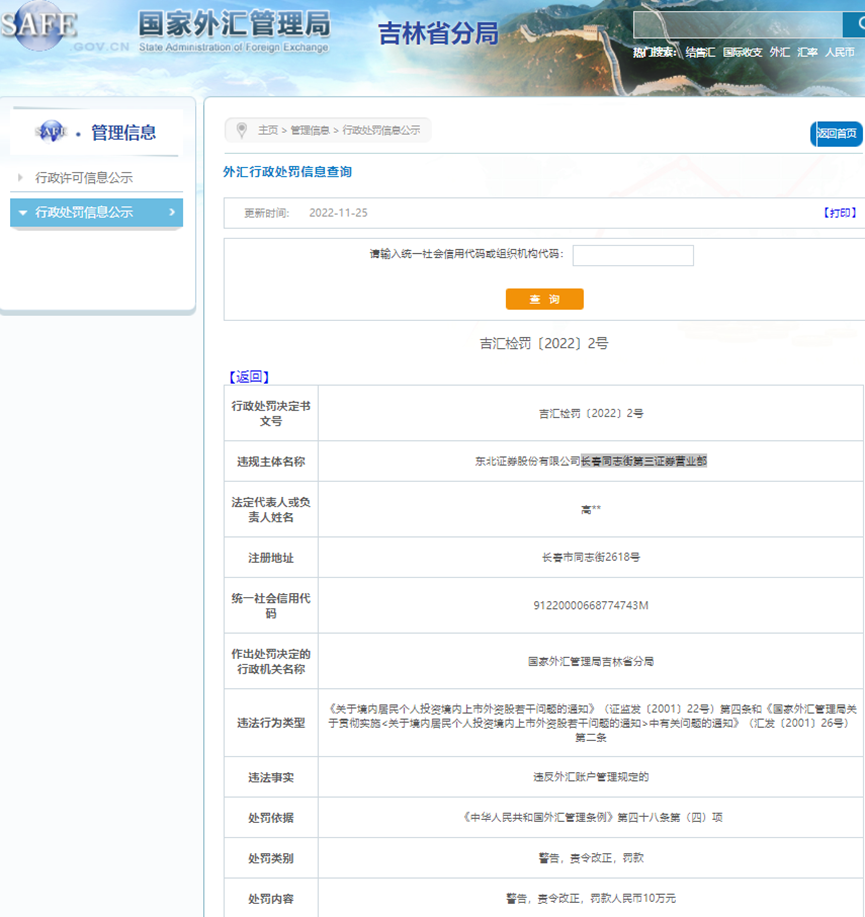Click hot search term 国际收支
The width and height of the screenshot is (865, 917).
[x=743, y=52]
